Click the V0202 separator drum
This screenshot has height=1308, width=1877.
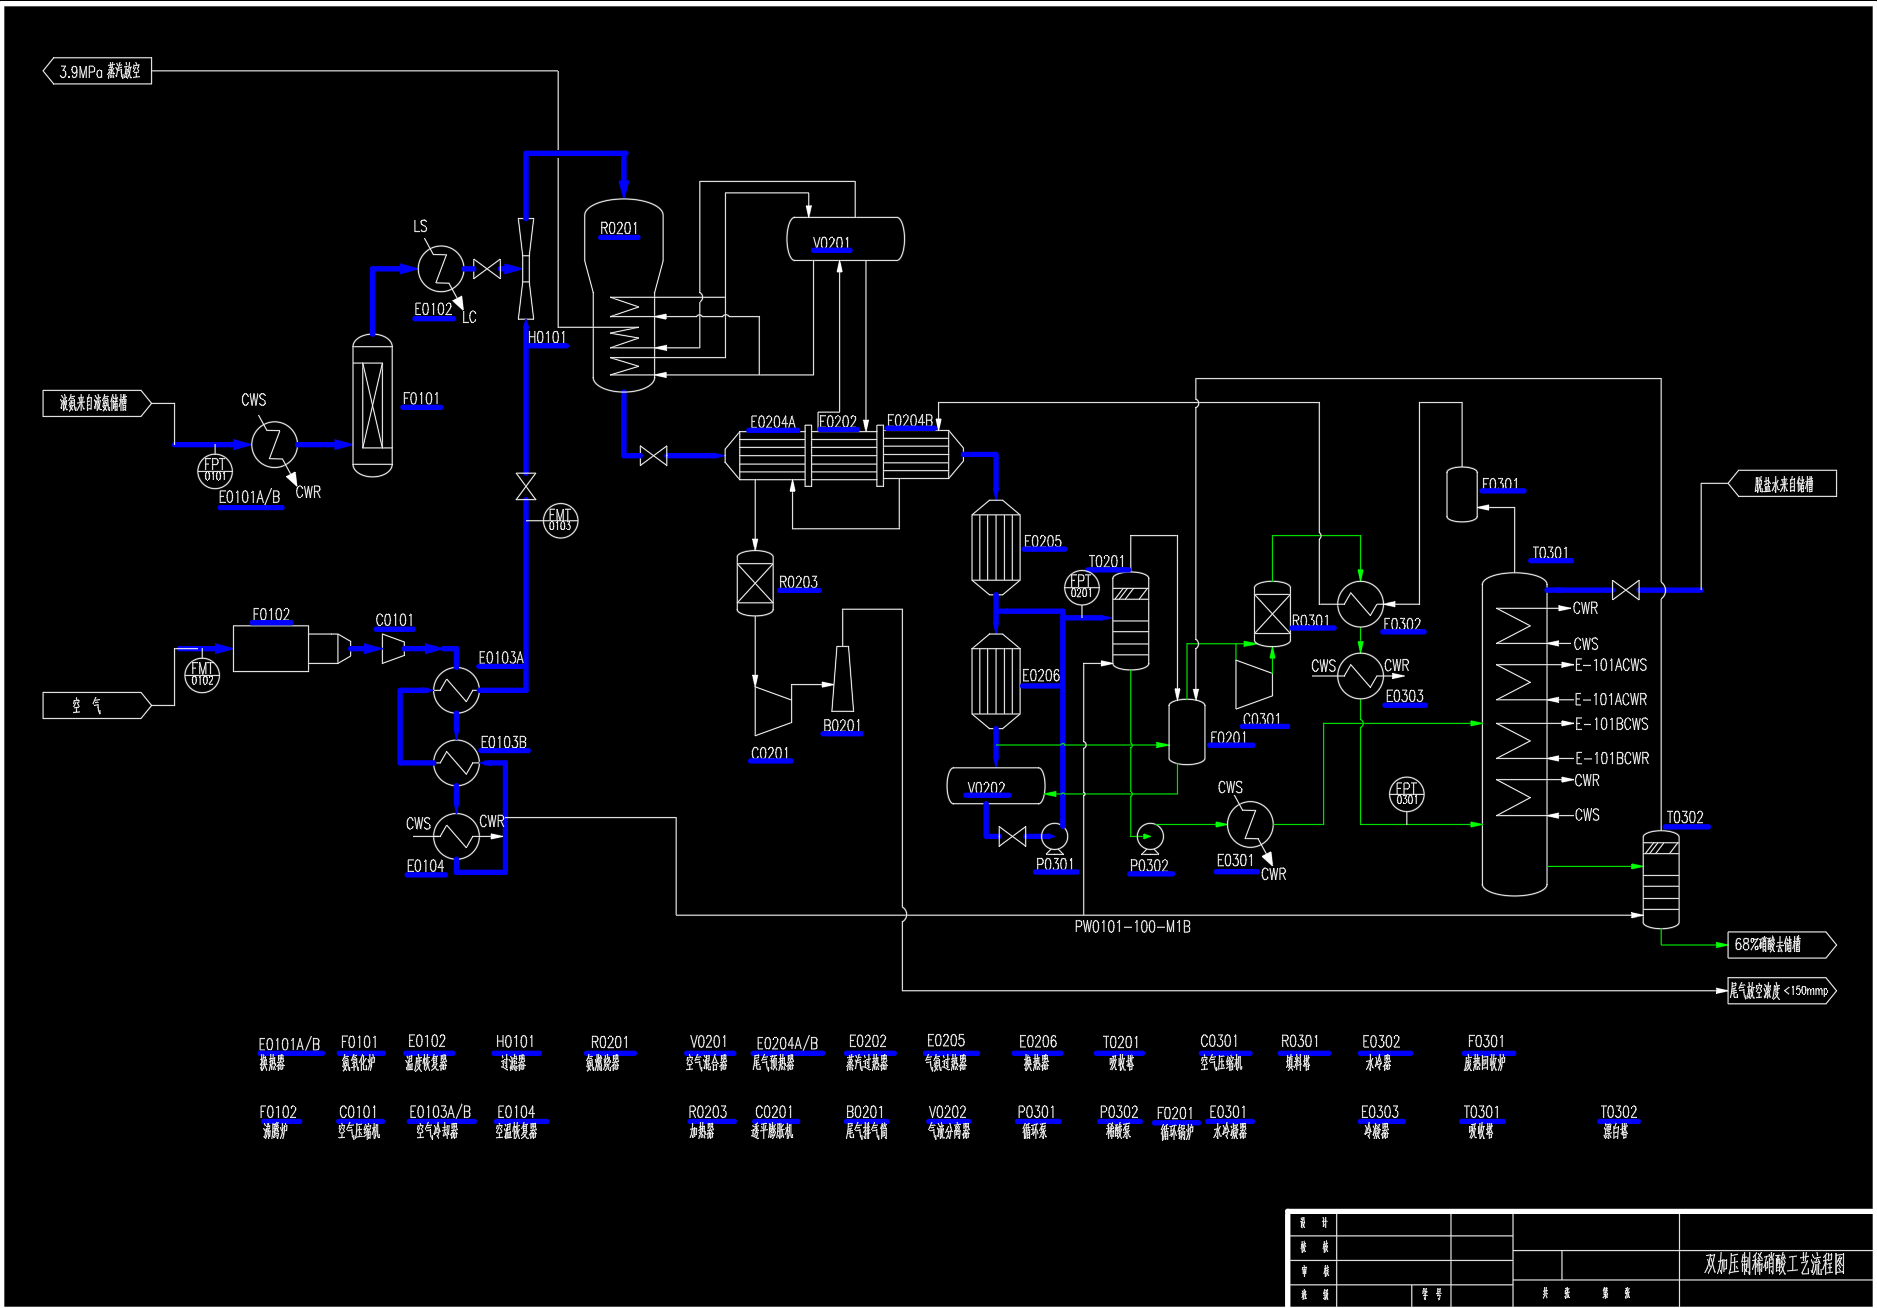tap(995, 786)
